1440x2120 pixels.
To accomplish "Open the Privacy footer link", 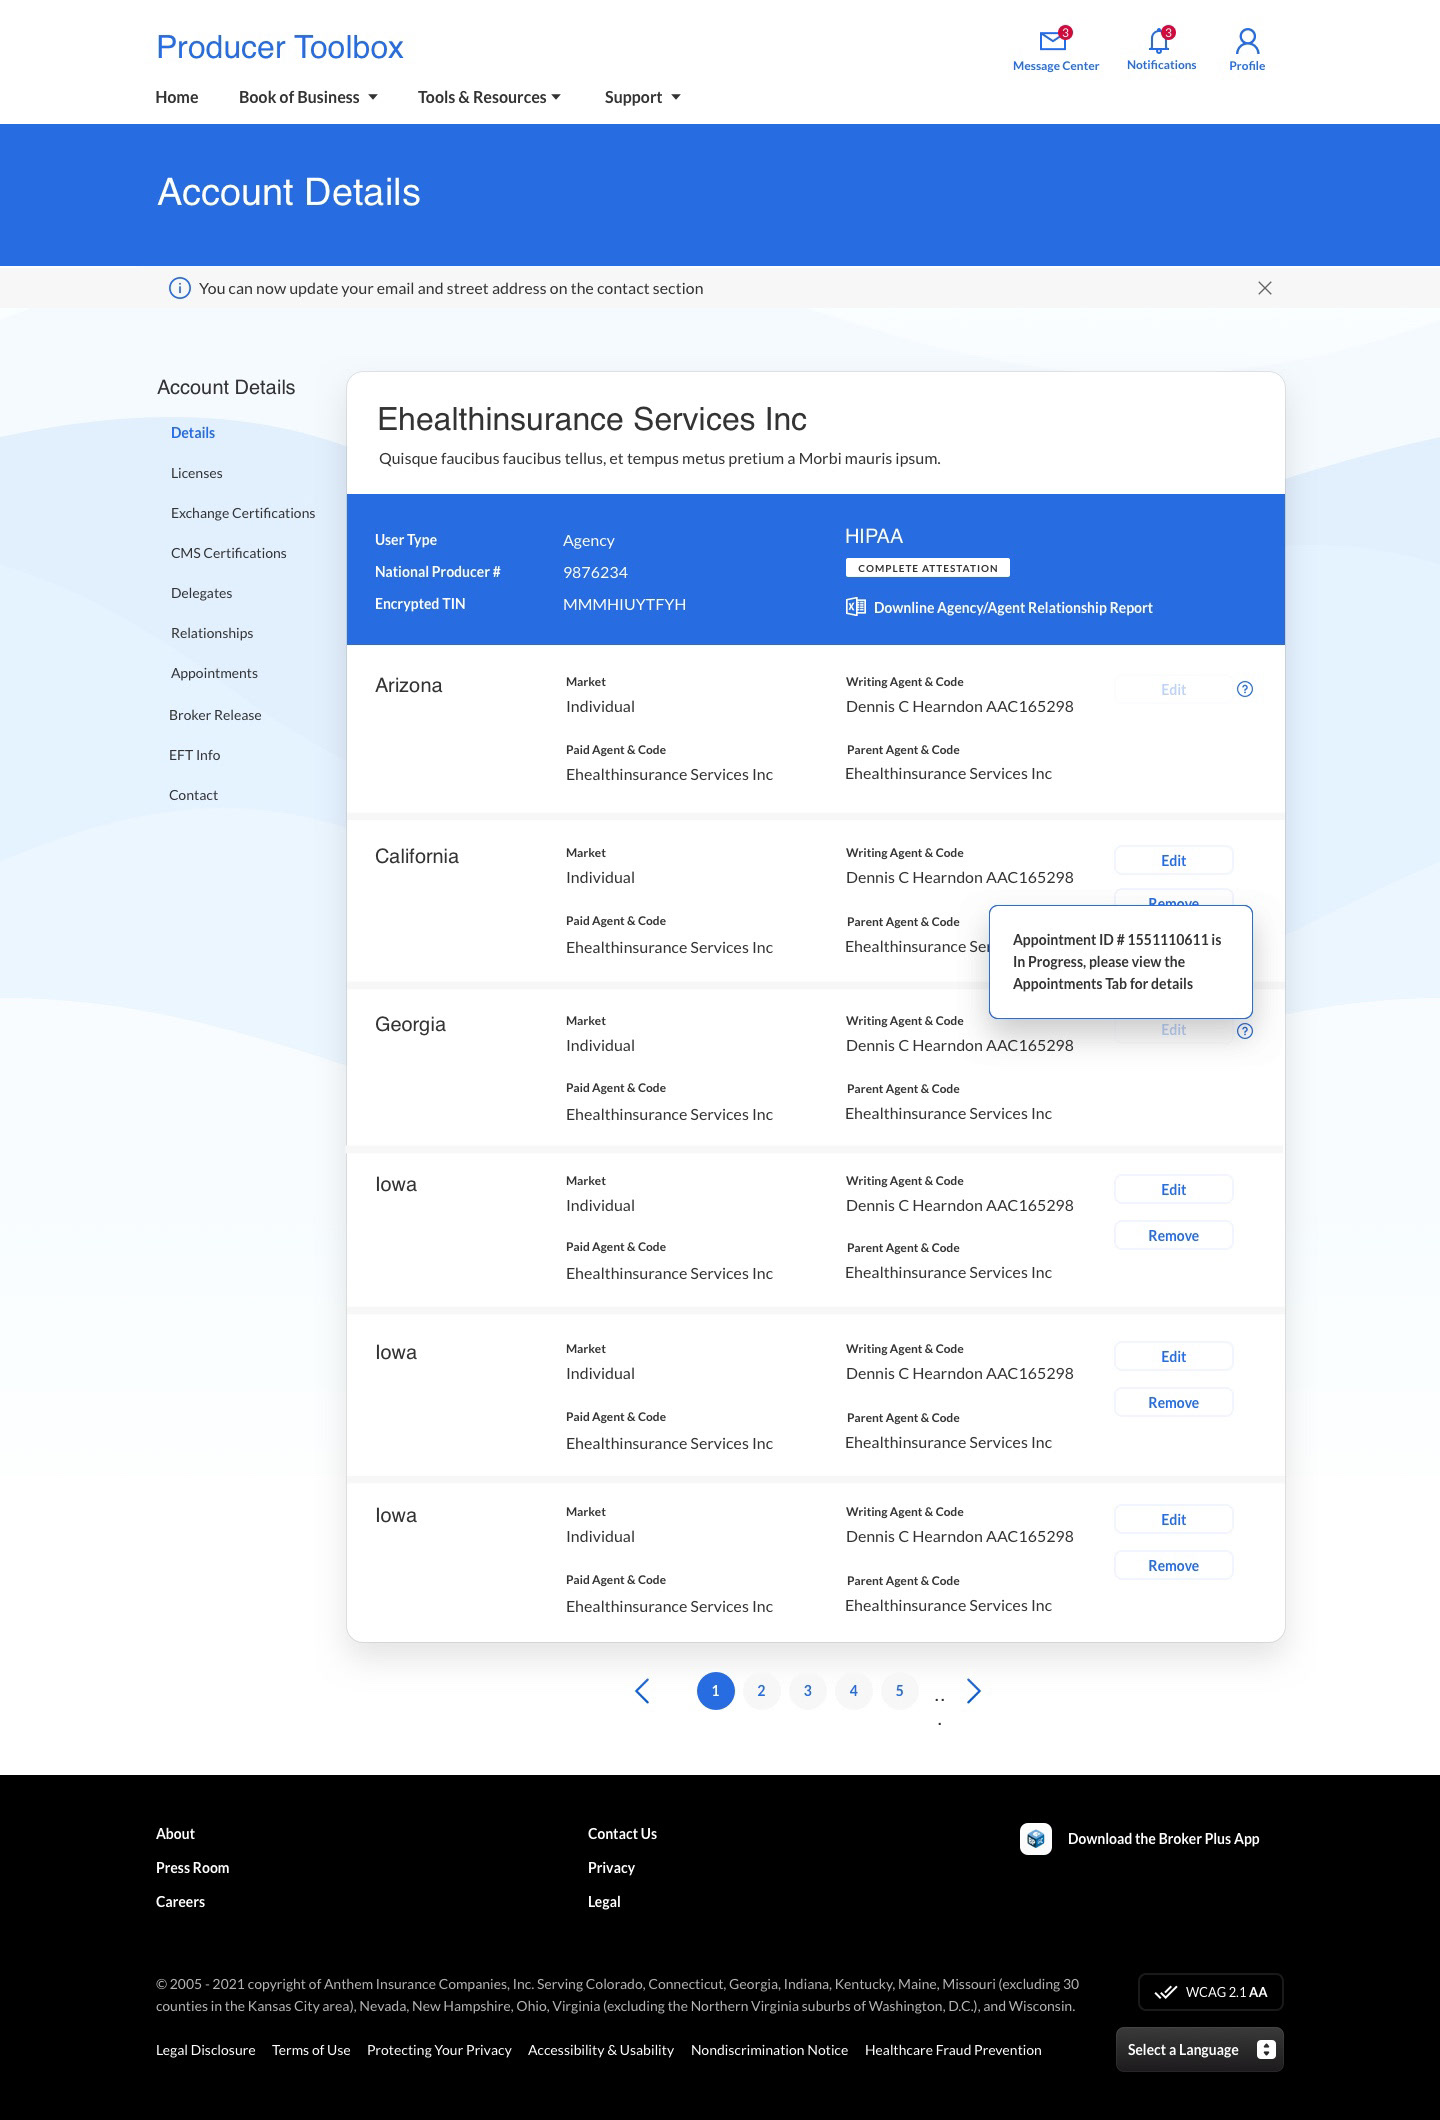I will [x=611, y=1867].
